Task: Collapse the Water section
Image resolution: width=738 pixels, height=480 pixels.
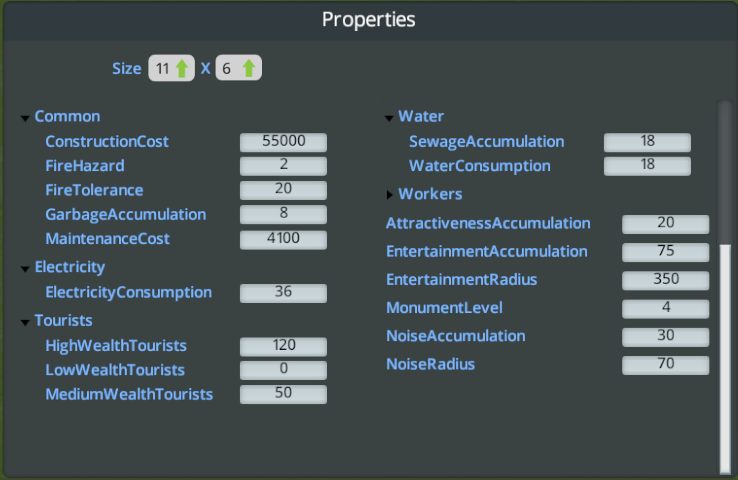Action: pyautogui.click(x=389, y=118)
